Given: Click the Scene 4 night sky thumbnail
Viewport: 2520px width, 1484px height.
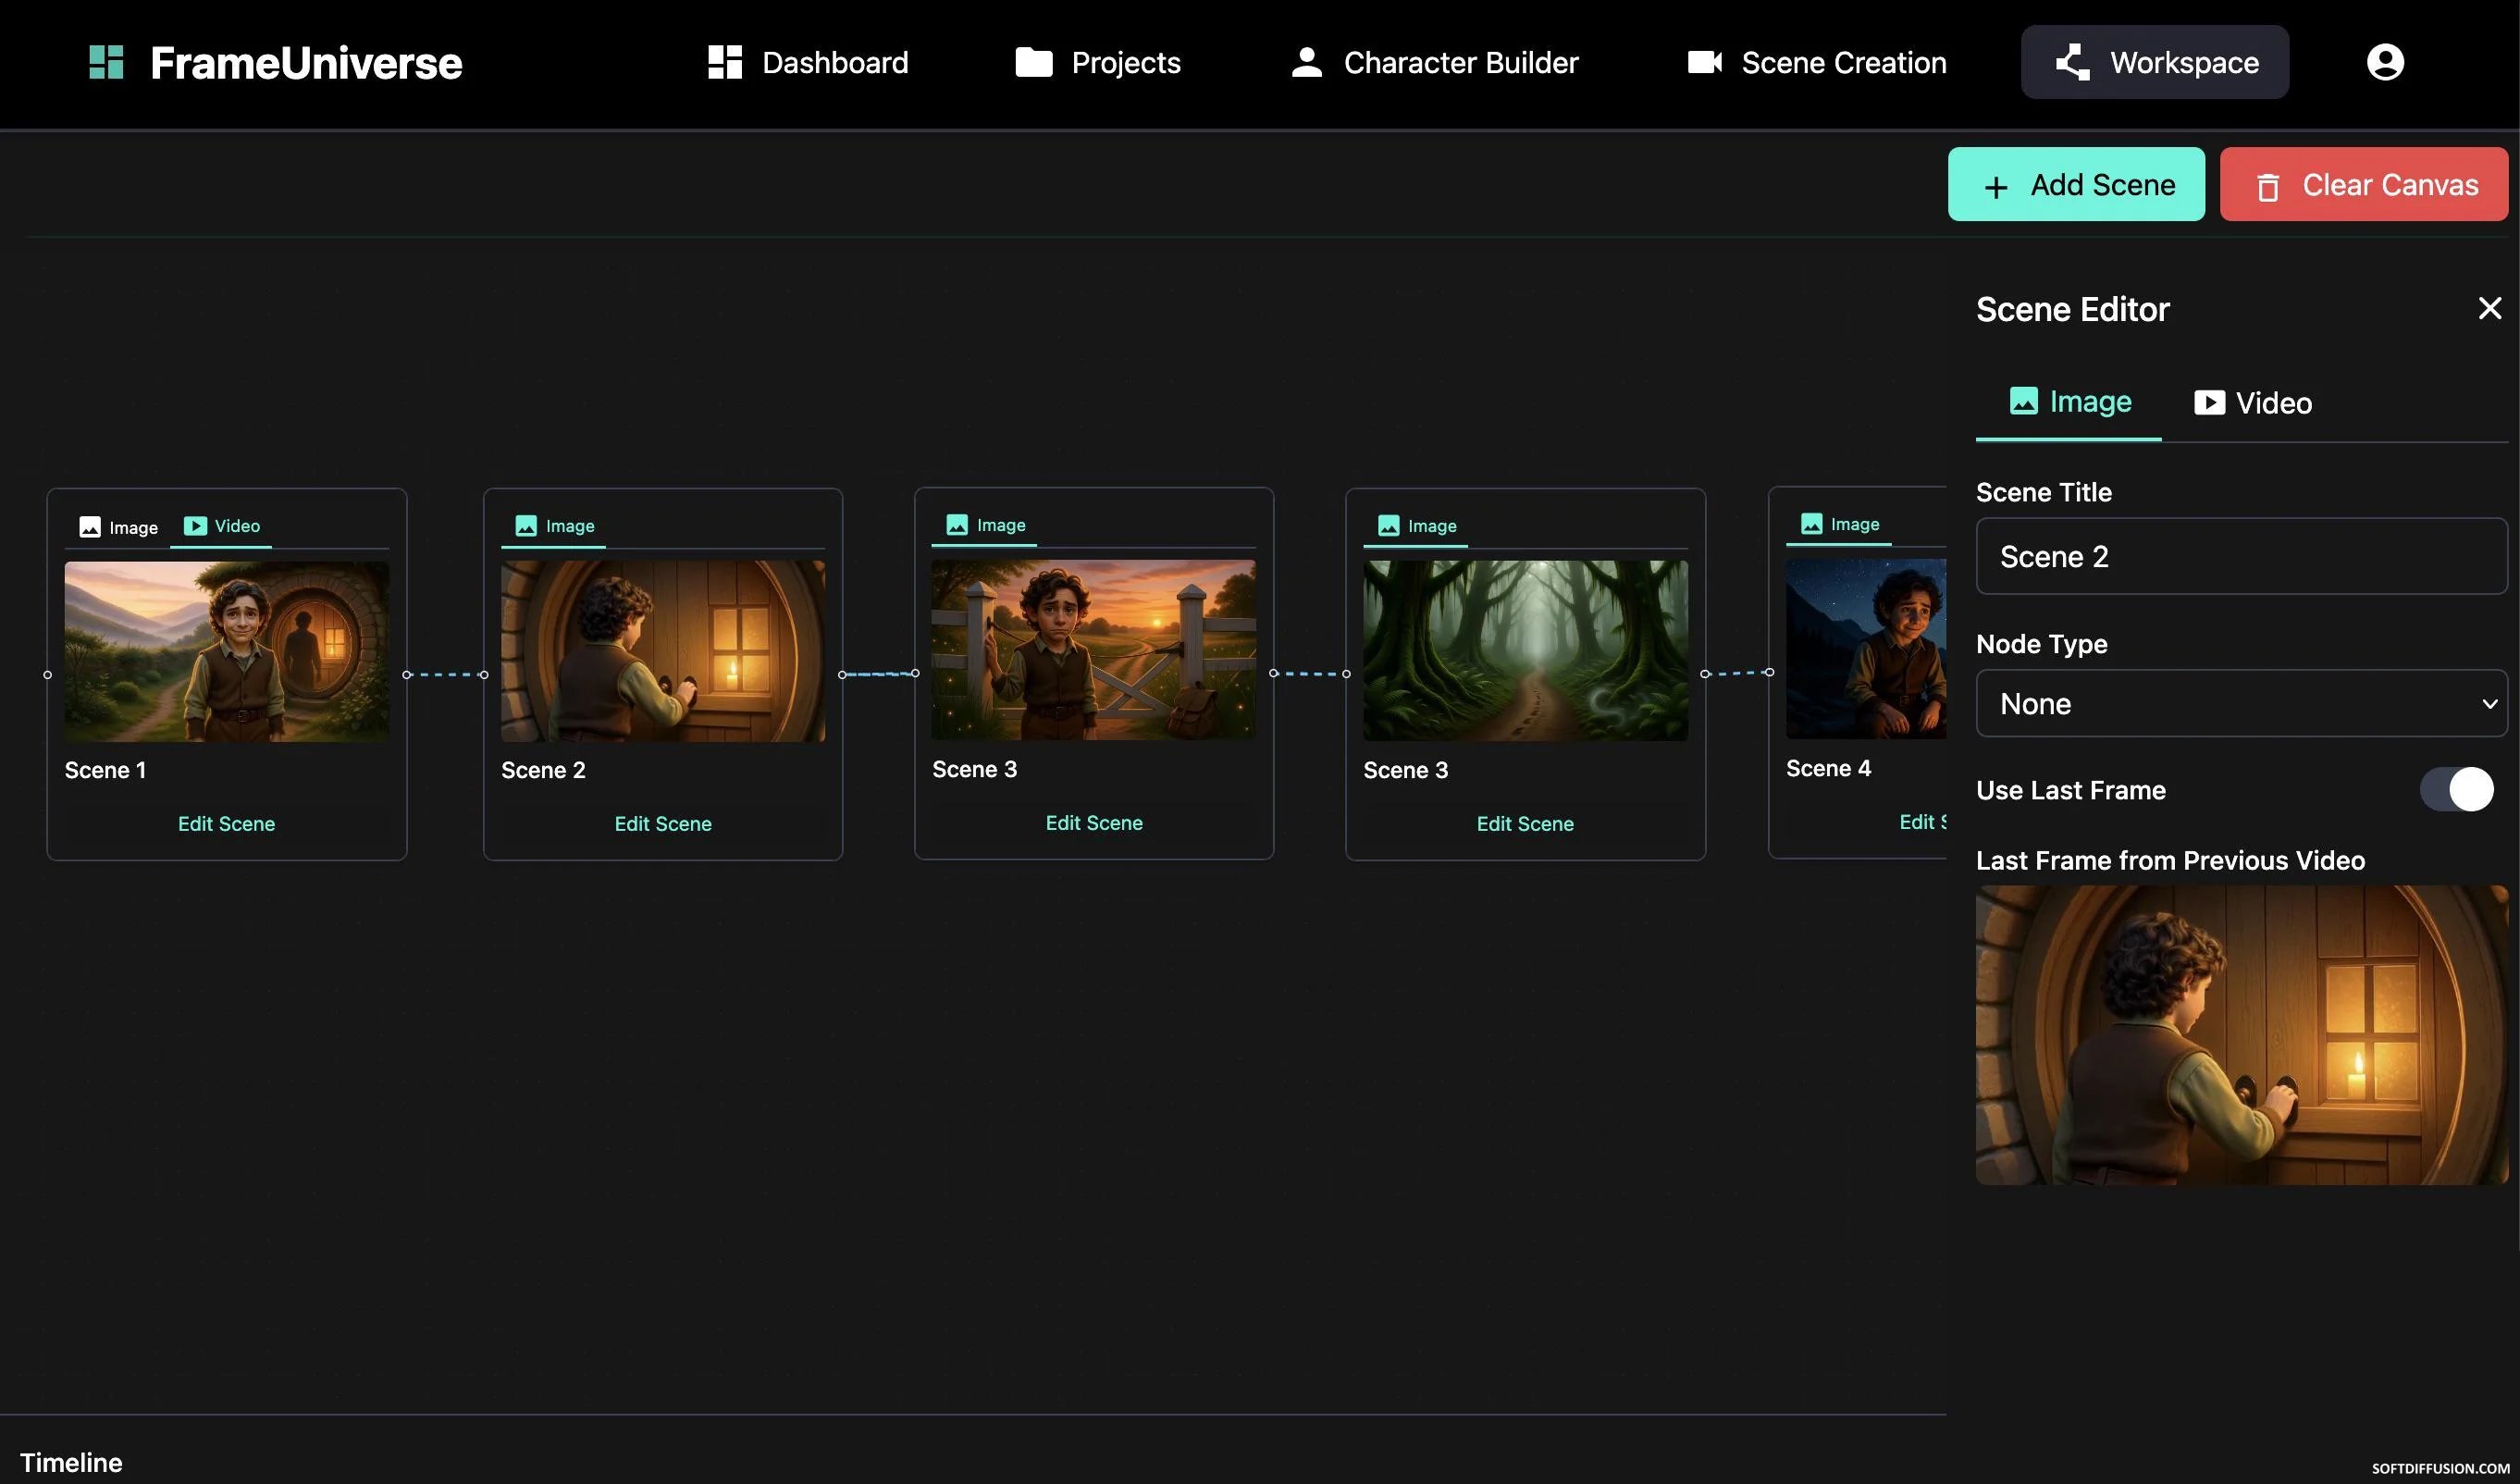Looking at the screenshot, I should [x=1866, y=649].
